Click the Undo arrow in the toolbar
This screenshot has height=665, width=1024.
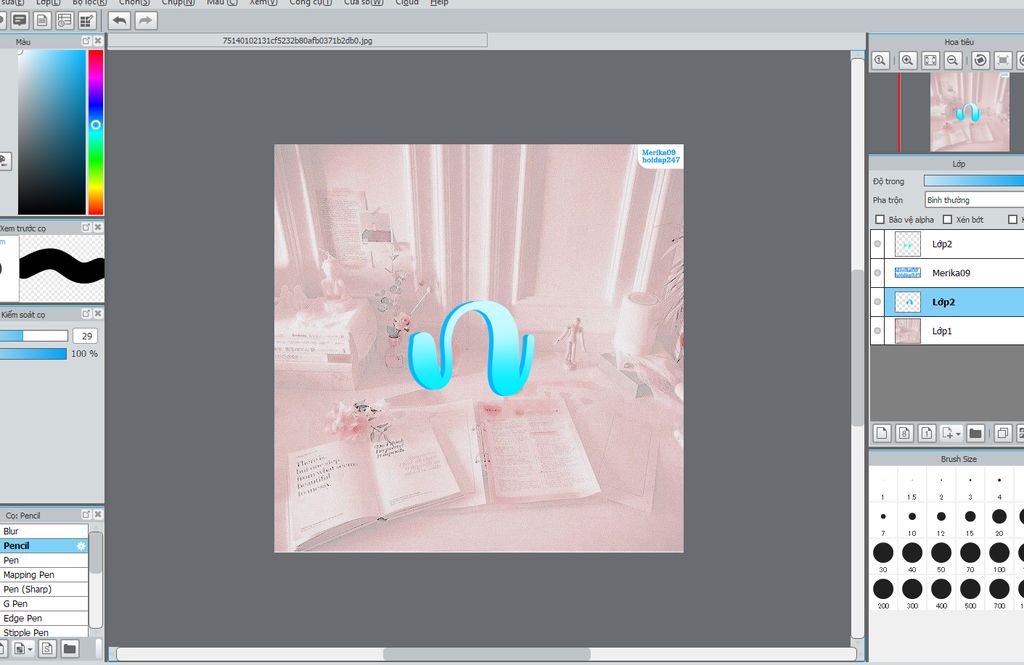point(120,21)
